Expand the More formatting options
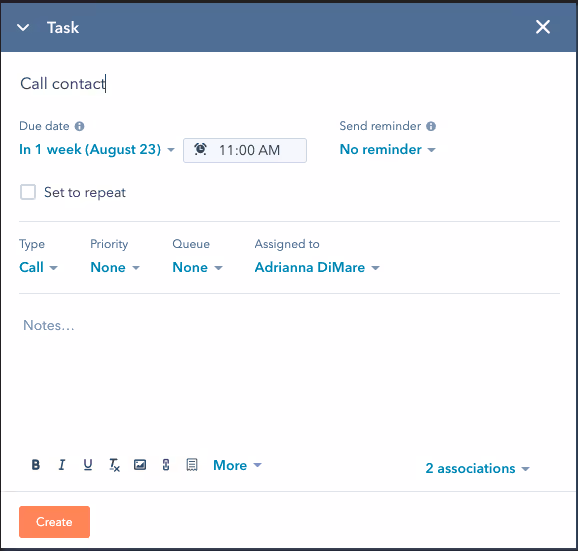This screenshot has height=551, width=578. tap(237, 465)
